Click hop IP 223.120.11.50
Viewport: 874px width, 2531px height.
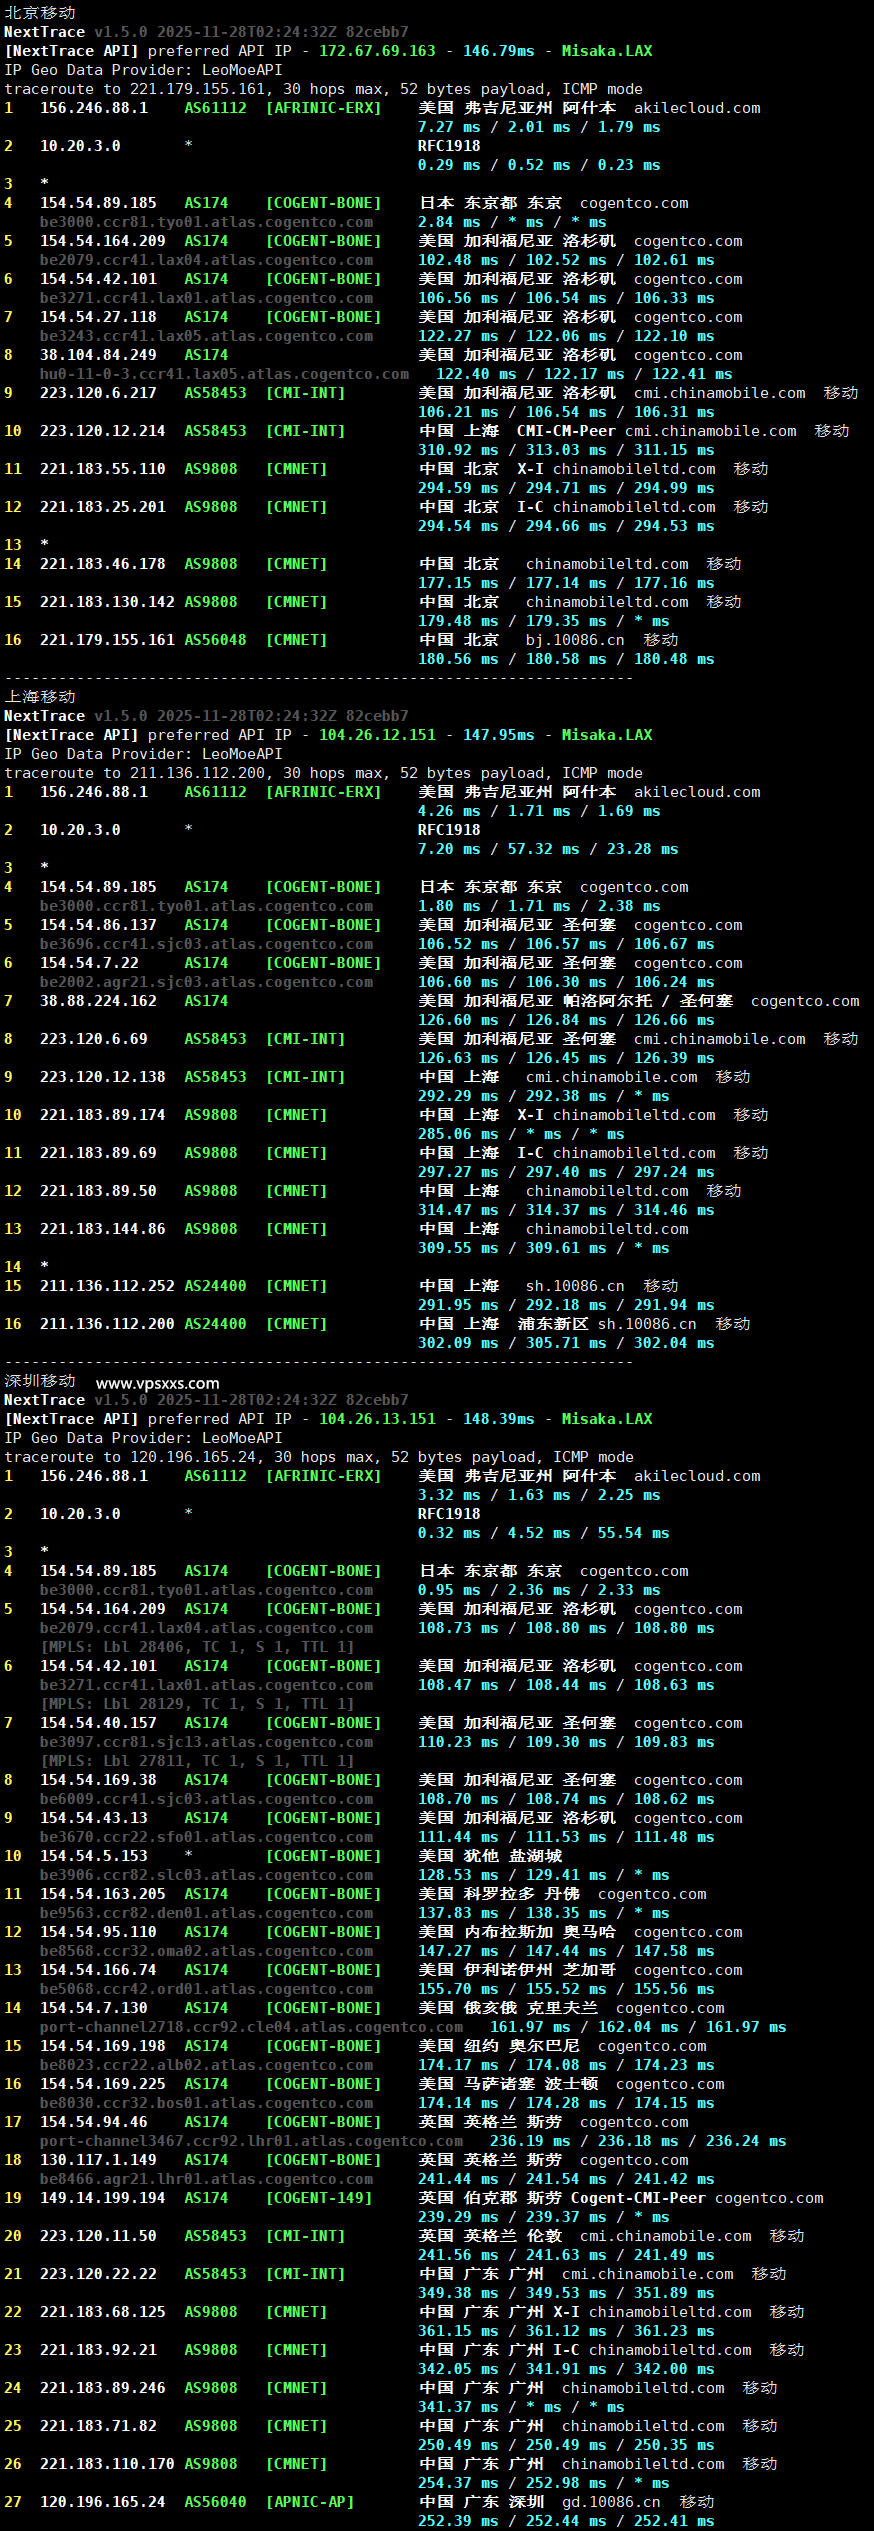(98, 2236)
